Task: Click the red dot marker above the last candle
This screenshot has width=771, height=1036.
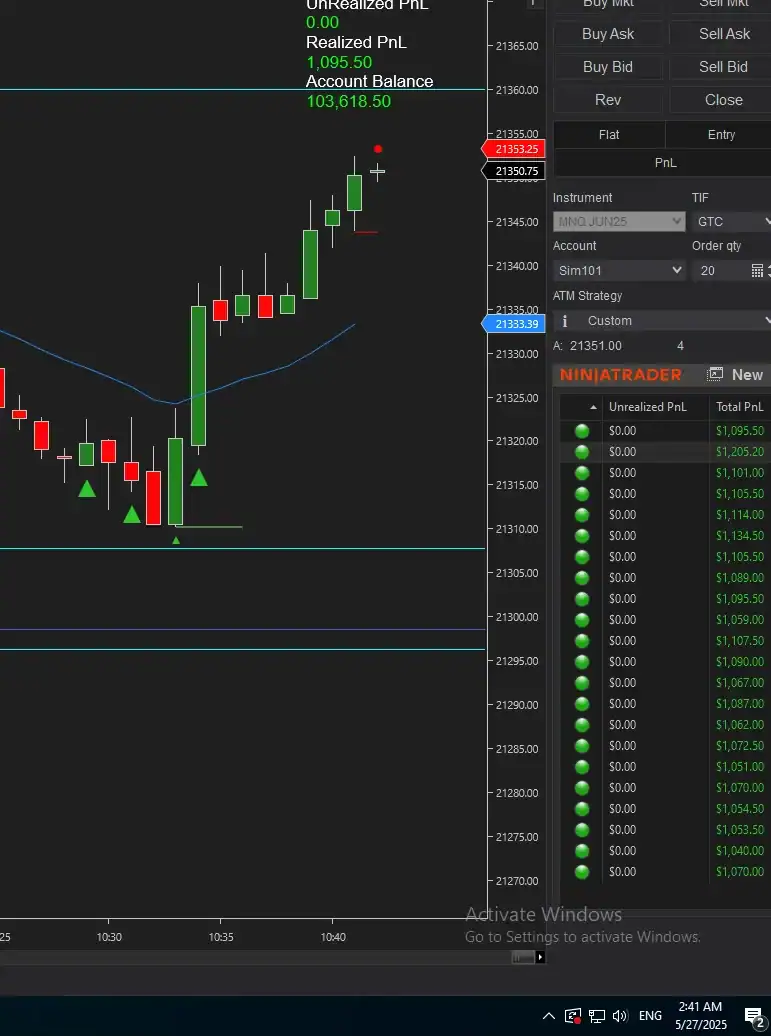Action: point(378,149)
